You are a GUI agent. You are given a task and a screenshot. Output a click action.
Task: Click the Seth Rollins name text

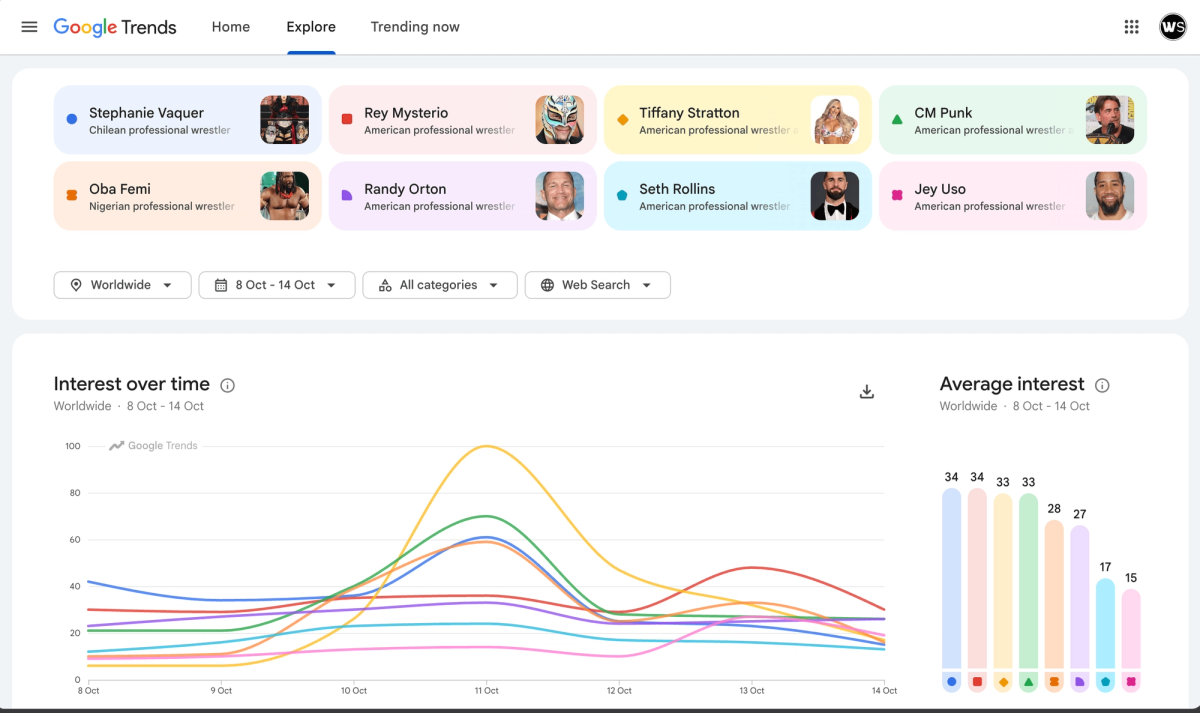click(x=677, y=189)
